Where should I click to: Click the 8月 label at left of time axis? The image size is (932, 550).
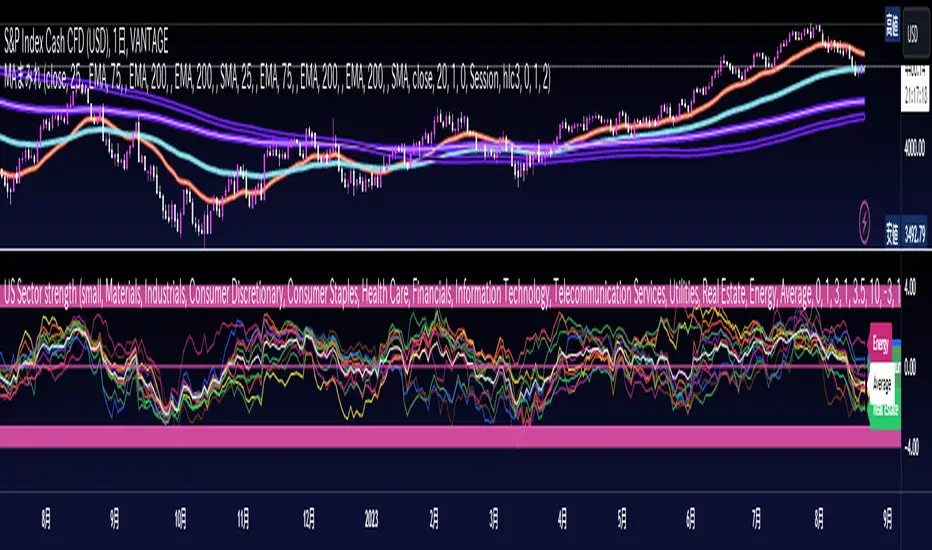(46, 520)
